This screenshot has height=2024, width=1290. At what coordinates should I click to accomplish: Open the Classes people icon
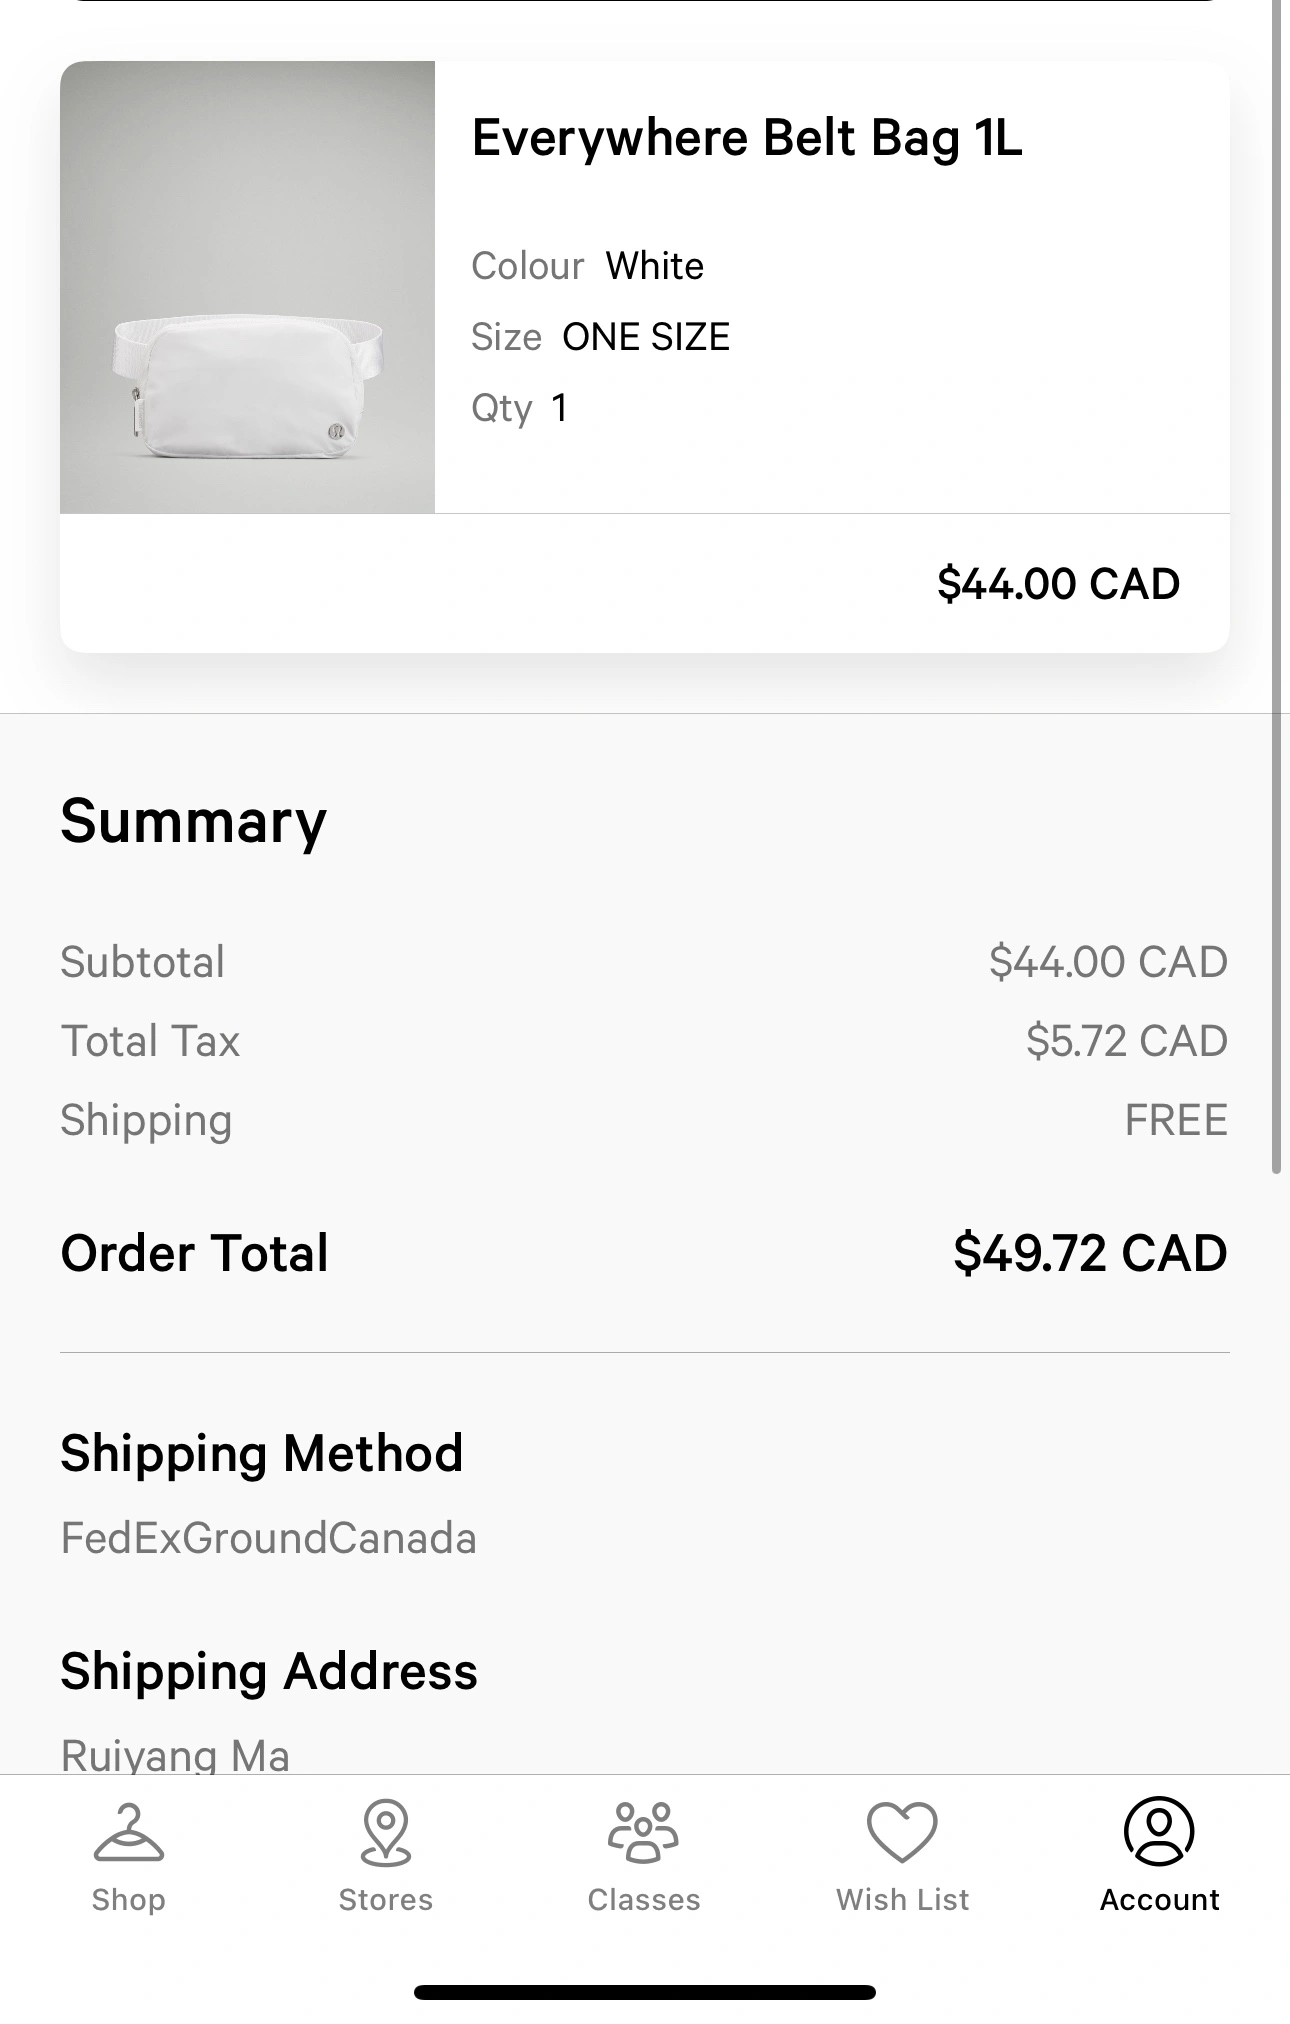(643, 1832)
